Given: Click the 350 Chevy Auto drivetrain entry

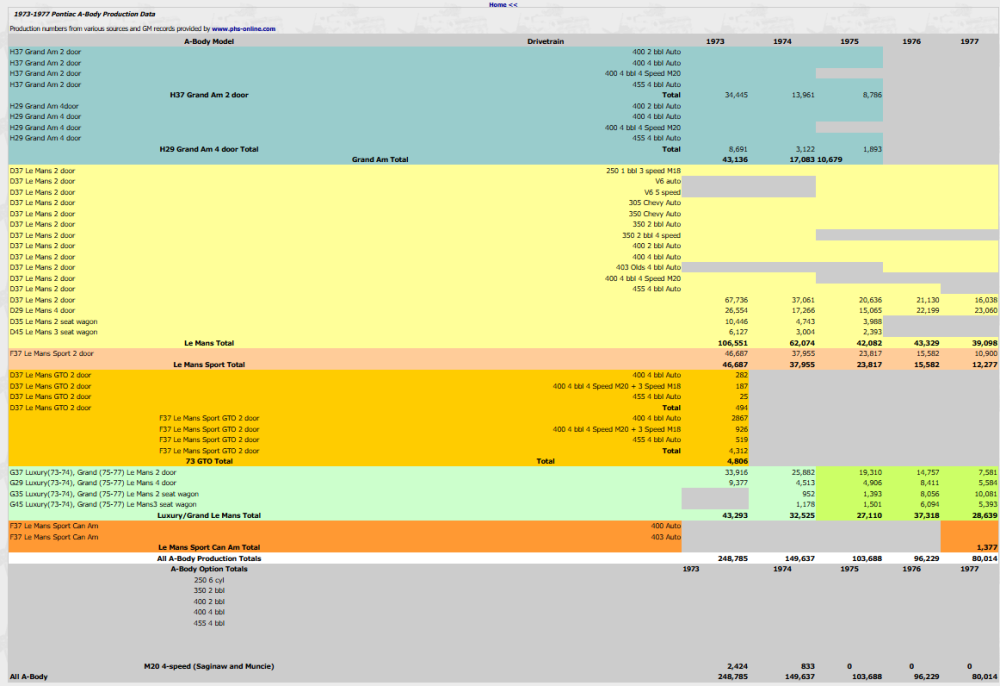Looking at the screenshot, I should [654, 214].
